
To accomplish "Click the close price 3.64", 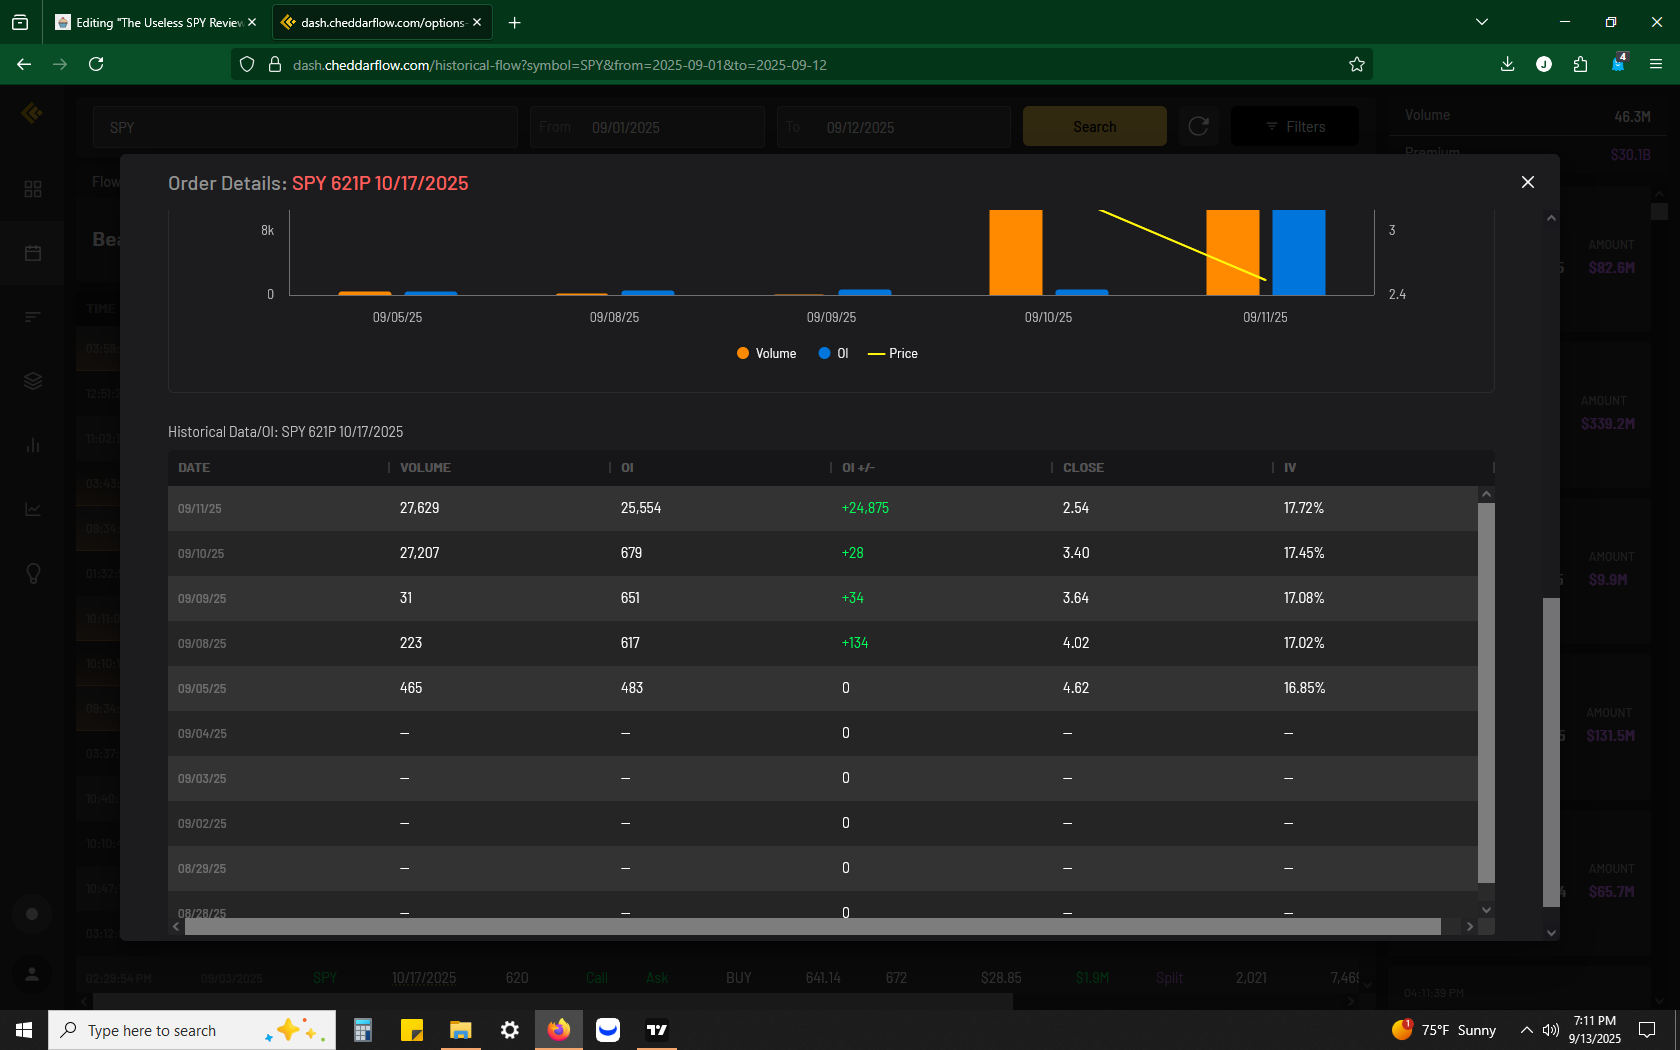I will [1076, 598].
